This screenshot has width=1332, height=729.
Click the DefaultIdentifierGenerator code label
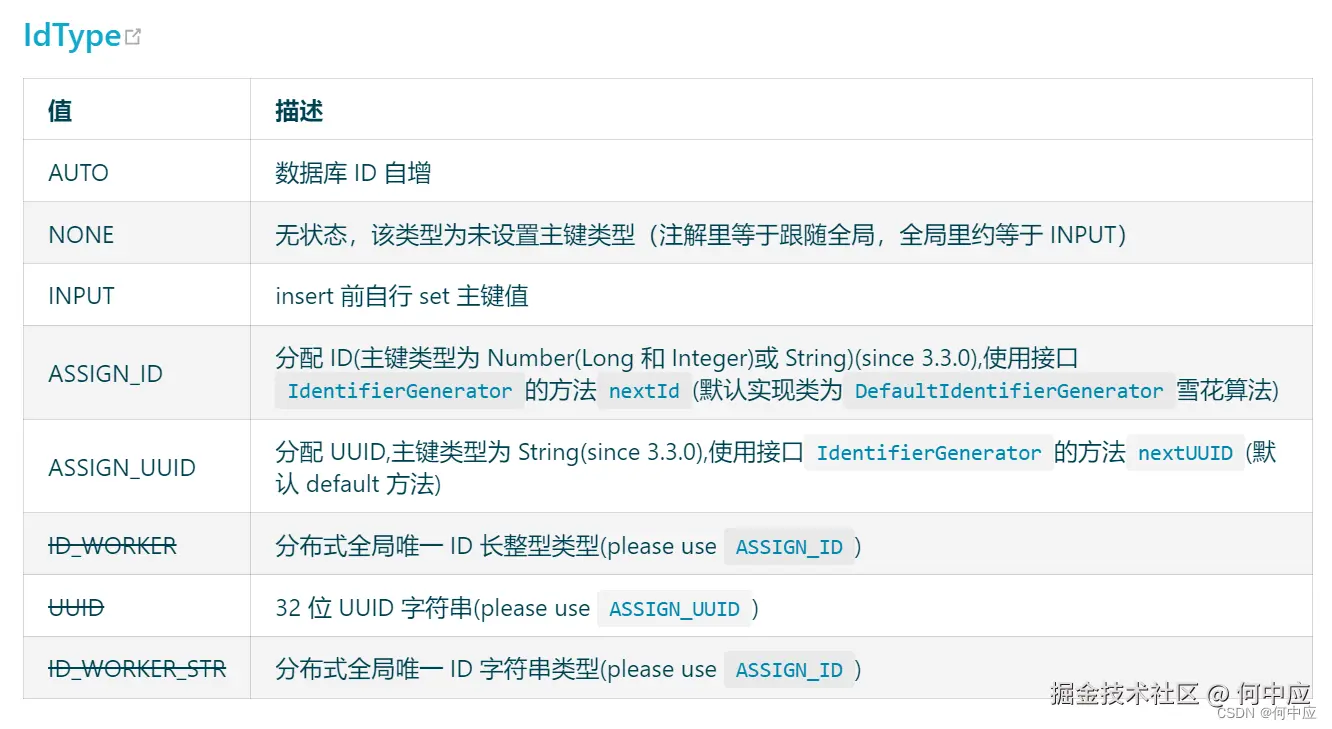[x=1009, y=391]
